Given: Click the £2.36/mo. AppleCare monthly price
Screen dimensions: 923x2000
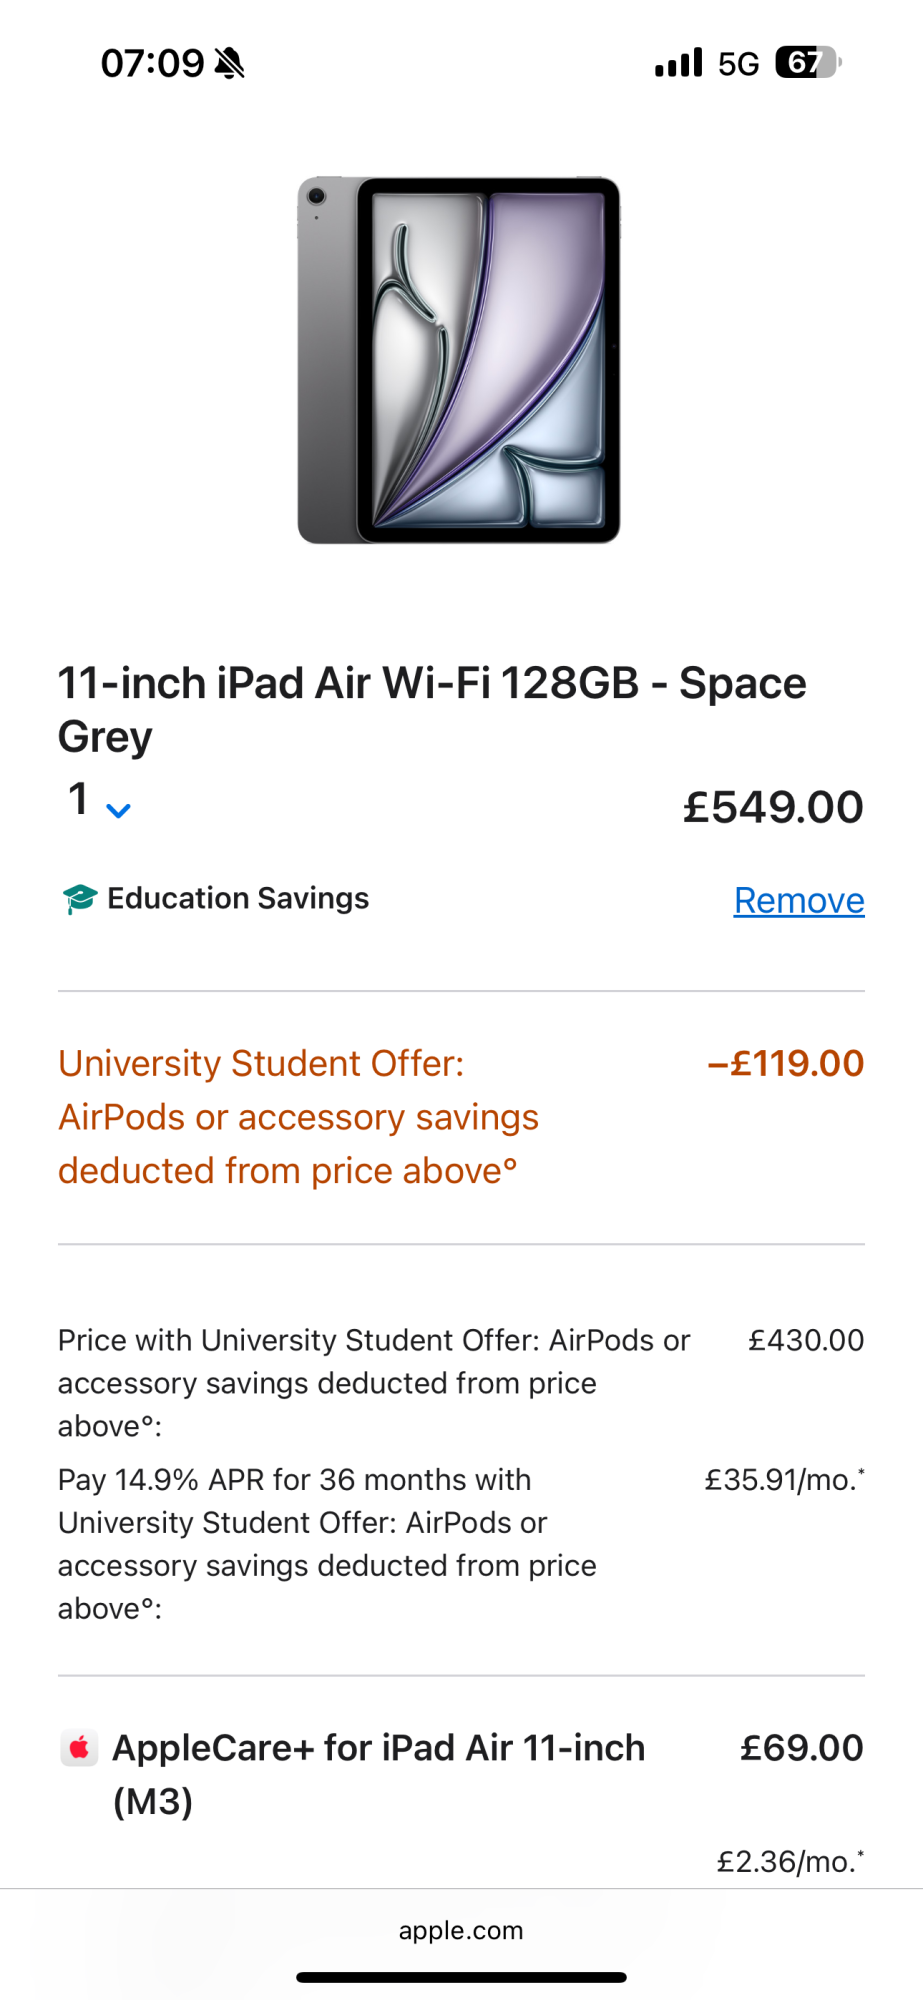Looking at the screenshot, I should [790, 1861].
